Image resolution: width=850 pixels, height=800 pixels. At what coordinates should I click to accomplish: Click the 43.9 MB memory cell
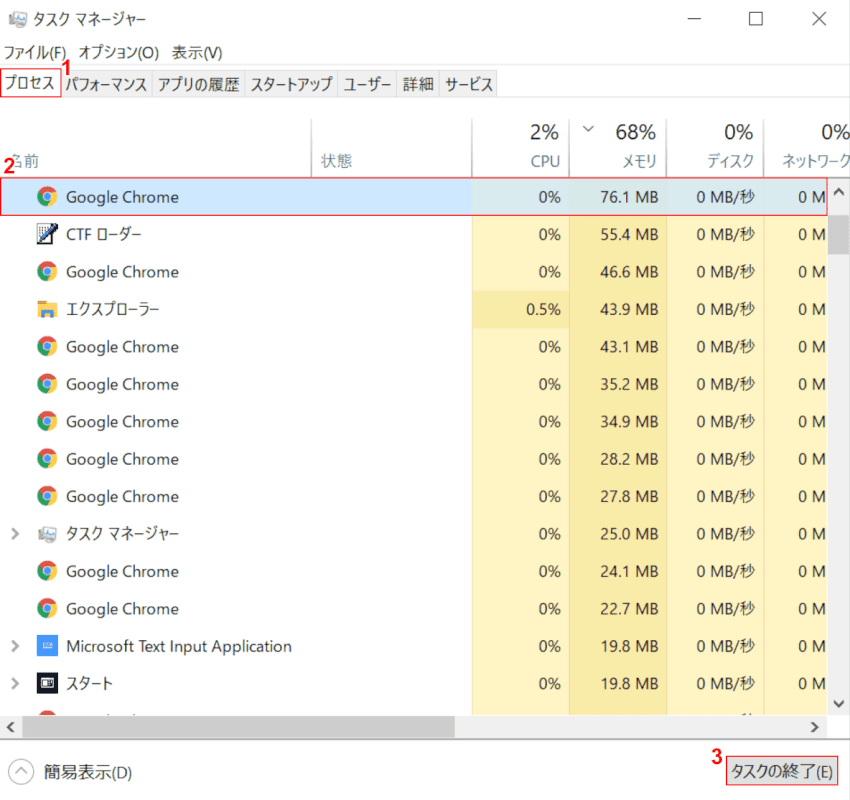[x=618, y=309]
